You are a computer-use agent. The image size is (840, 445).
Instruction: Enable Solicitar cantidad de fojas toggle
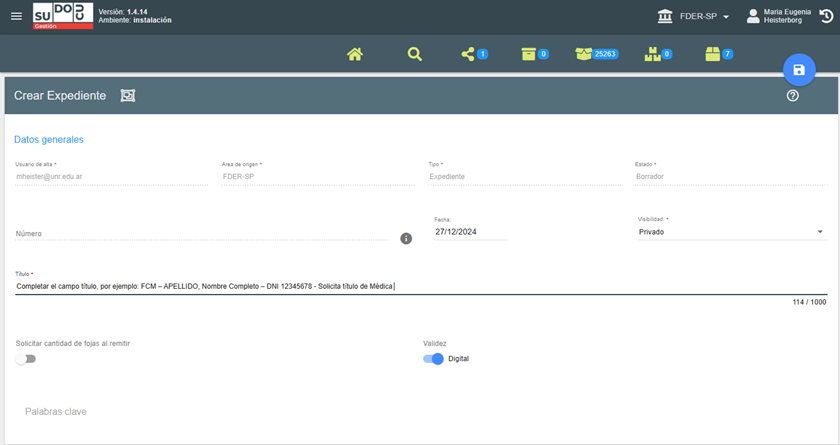click(26, 359)
